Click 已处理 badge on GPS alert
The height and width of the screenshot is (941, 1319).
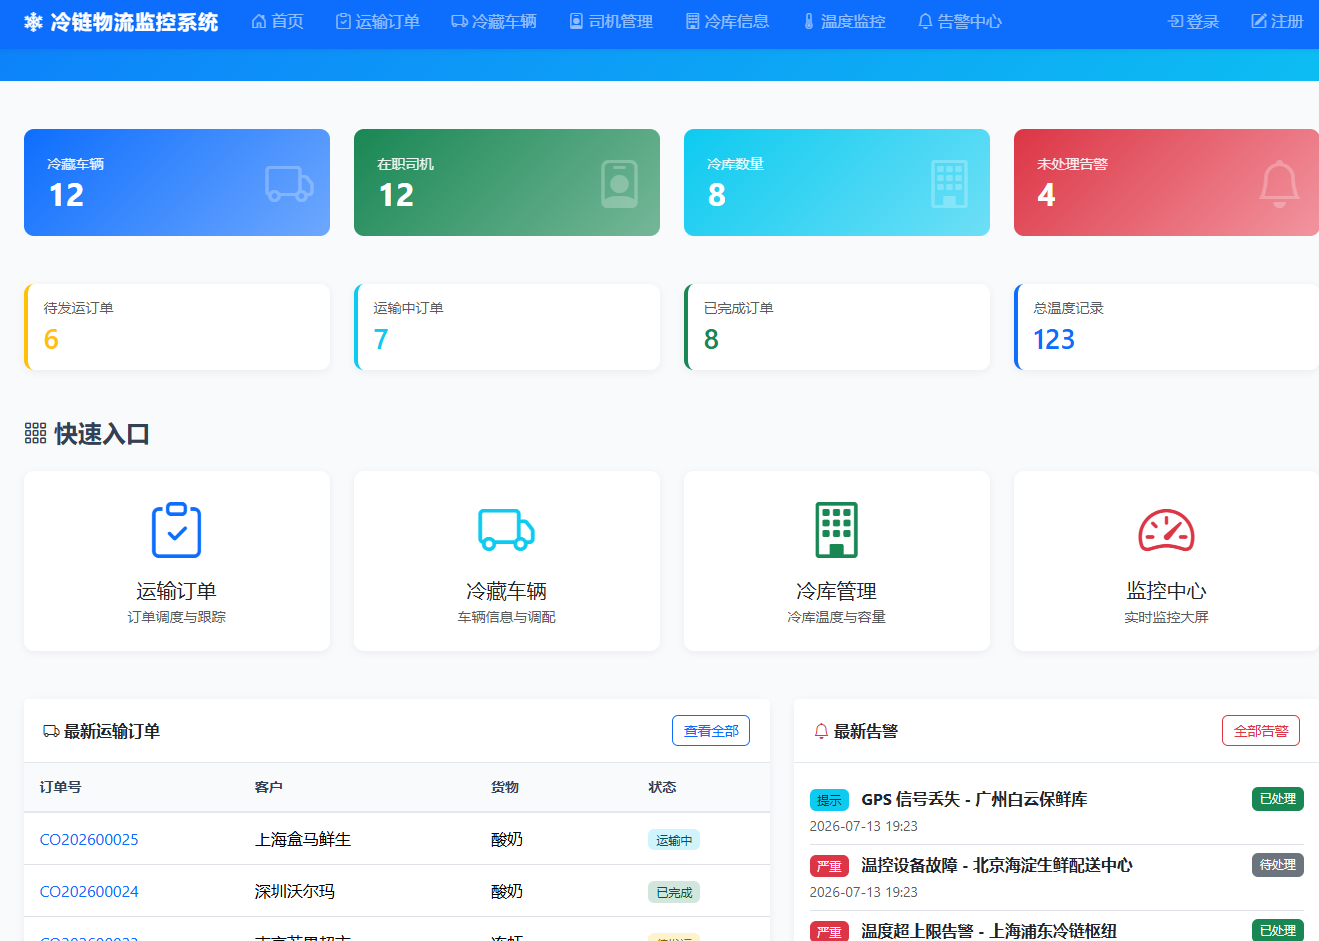coord(1278,798)
